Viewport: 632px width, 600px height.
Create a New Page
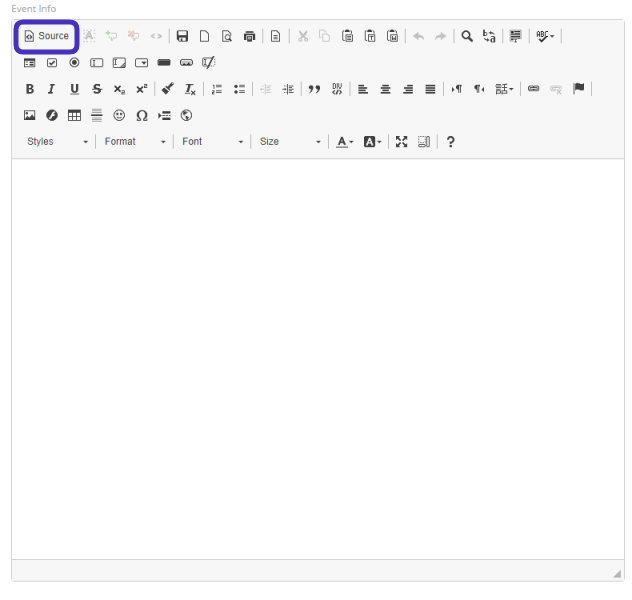[x=204, y=36]
